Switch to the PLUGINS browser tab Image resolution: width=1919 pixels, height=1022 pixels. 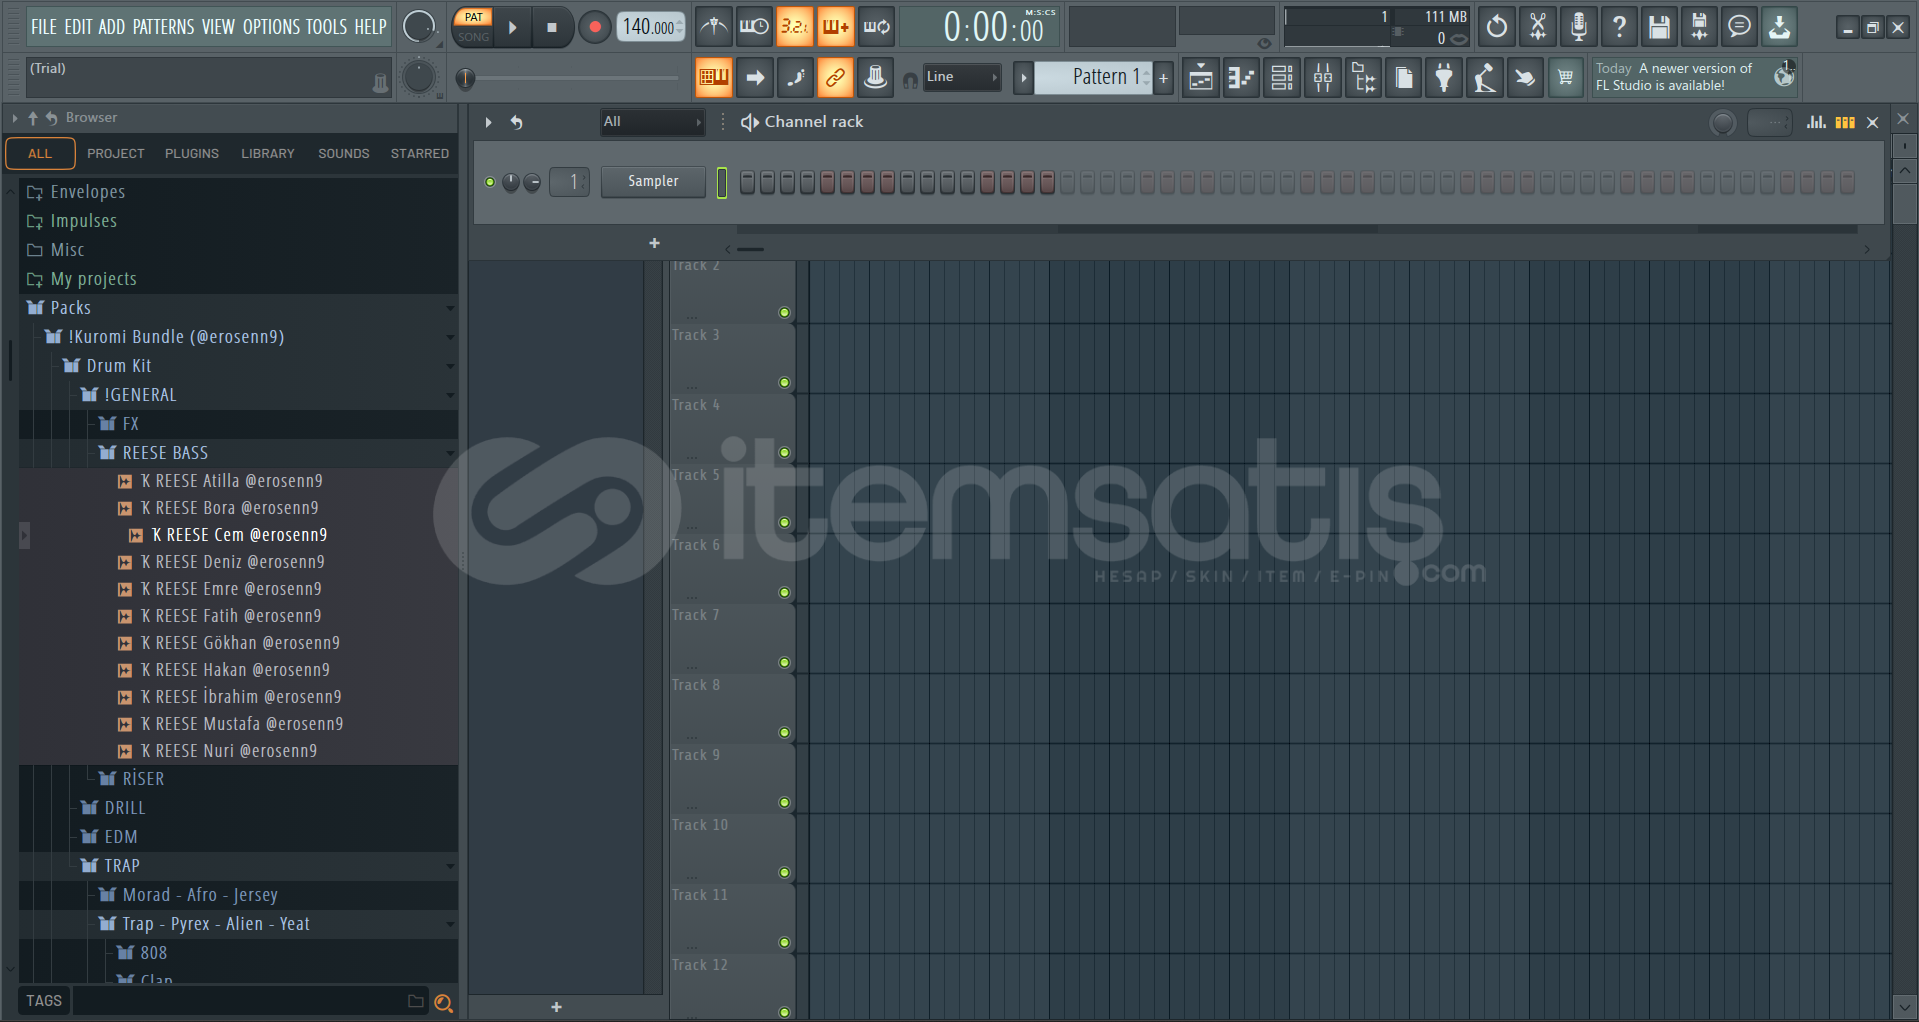[x=191, y=154]
